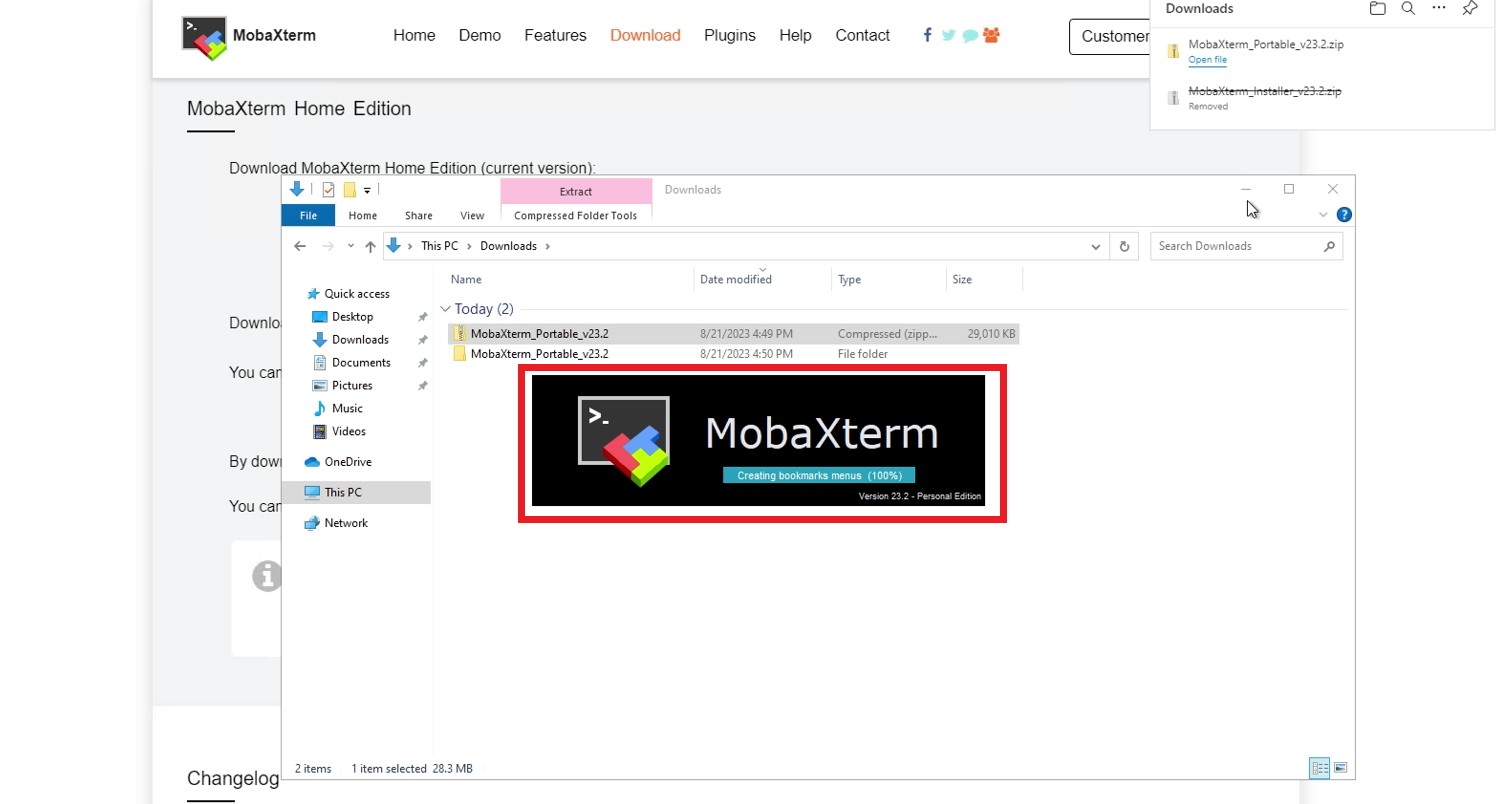The width and height of the screenshot is (1498, 804).
Task: Open the Plugins page link
Action: [x=729, y=35]
